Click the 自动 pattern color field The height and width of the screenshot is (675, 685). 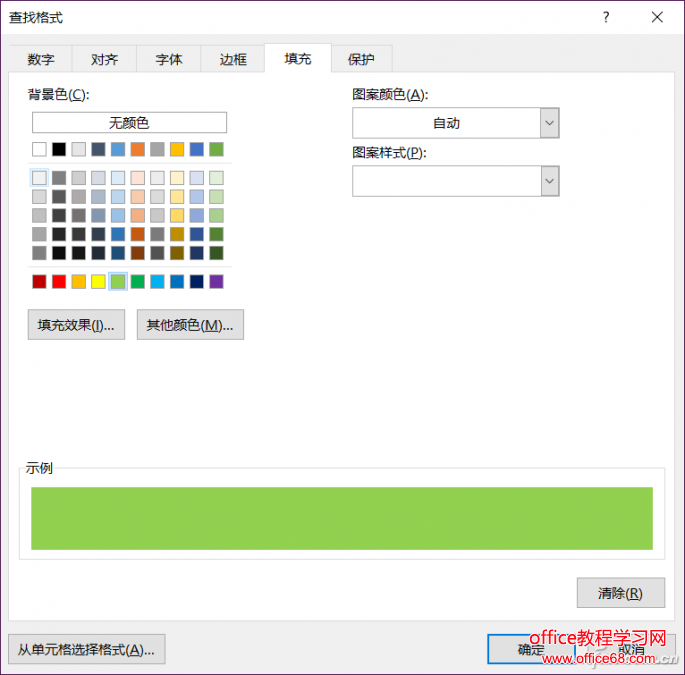pyautogui.click(x=446, y=123)
